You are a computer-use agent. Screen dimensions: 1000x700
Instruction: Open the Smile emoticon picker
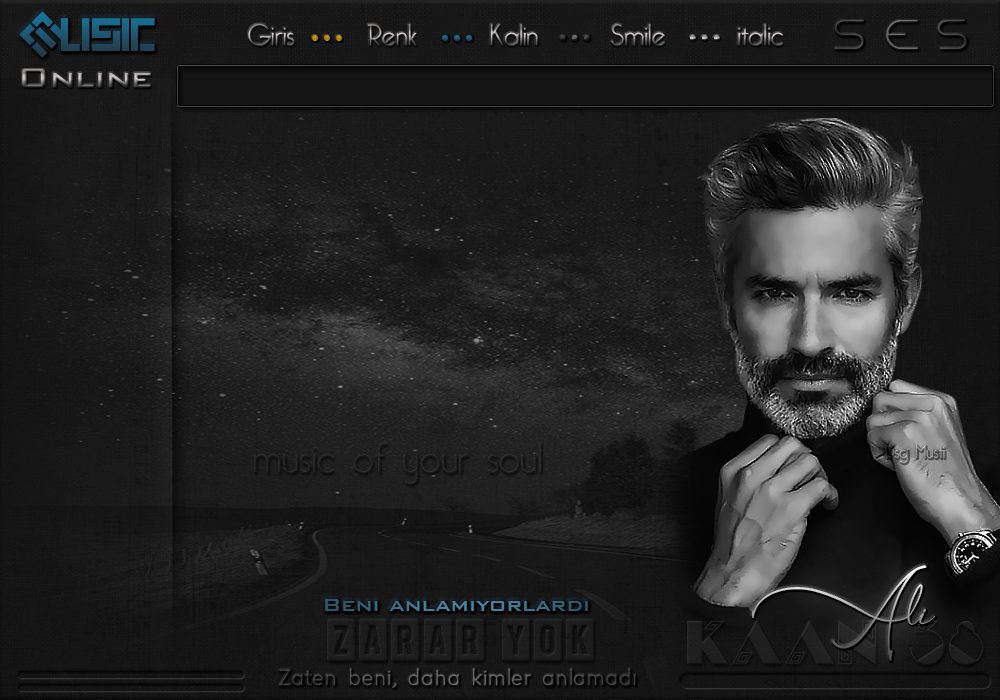[637, 36]
